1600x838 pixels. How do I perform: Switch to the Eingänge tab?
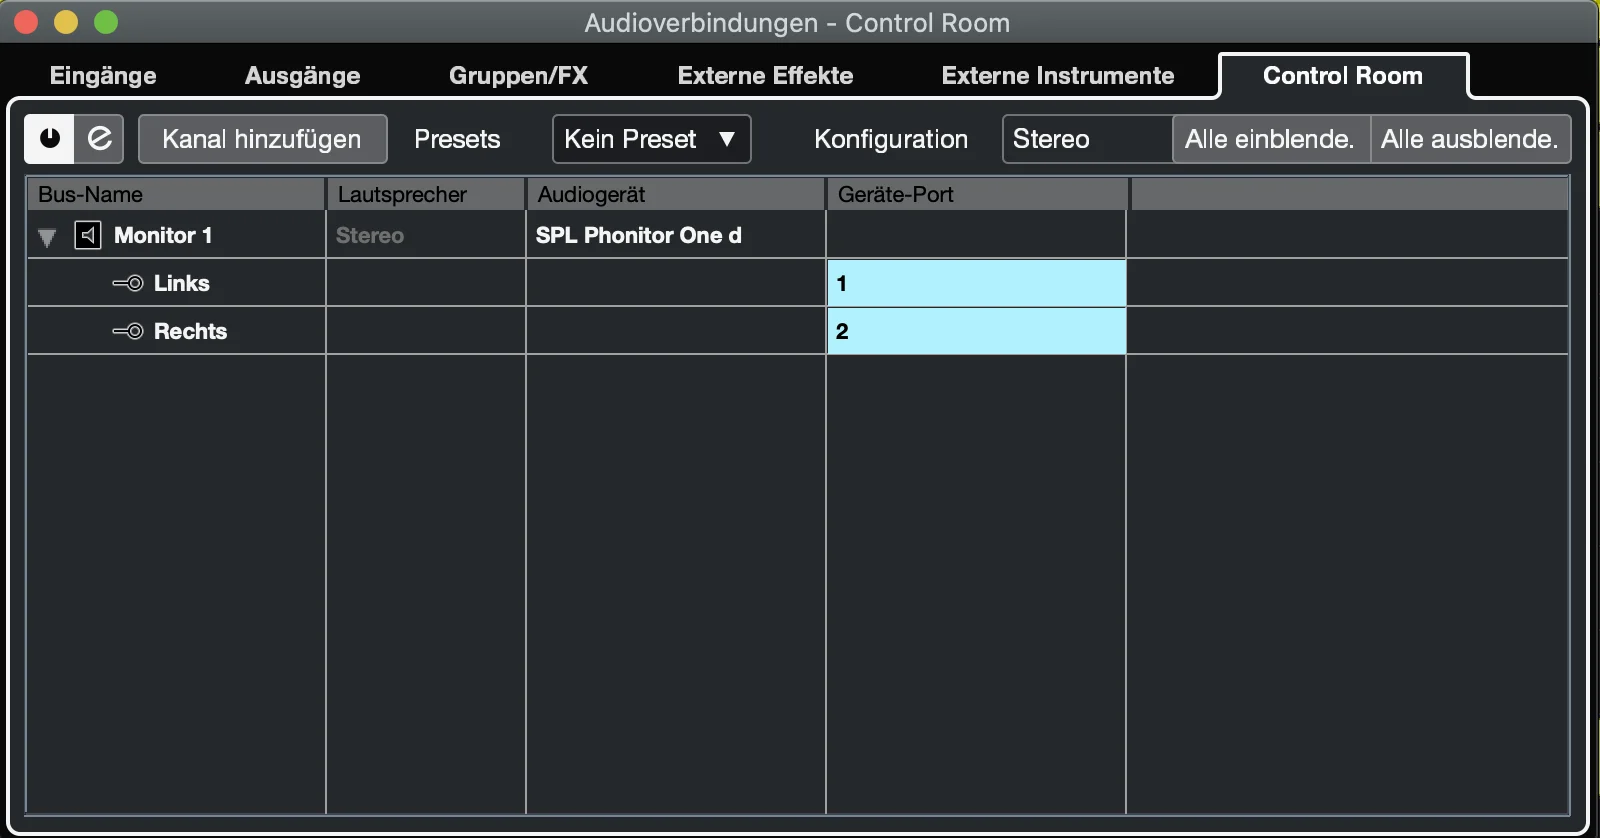(103, 76)
